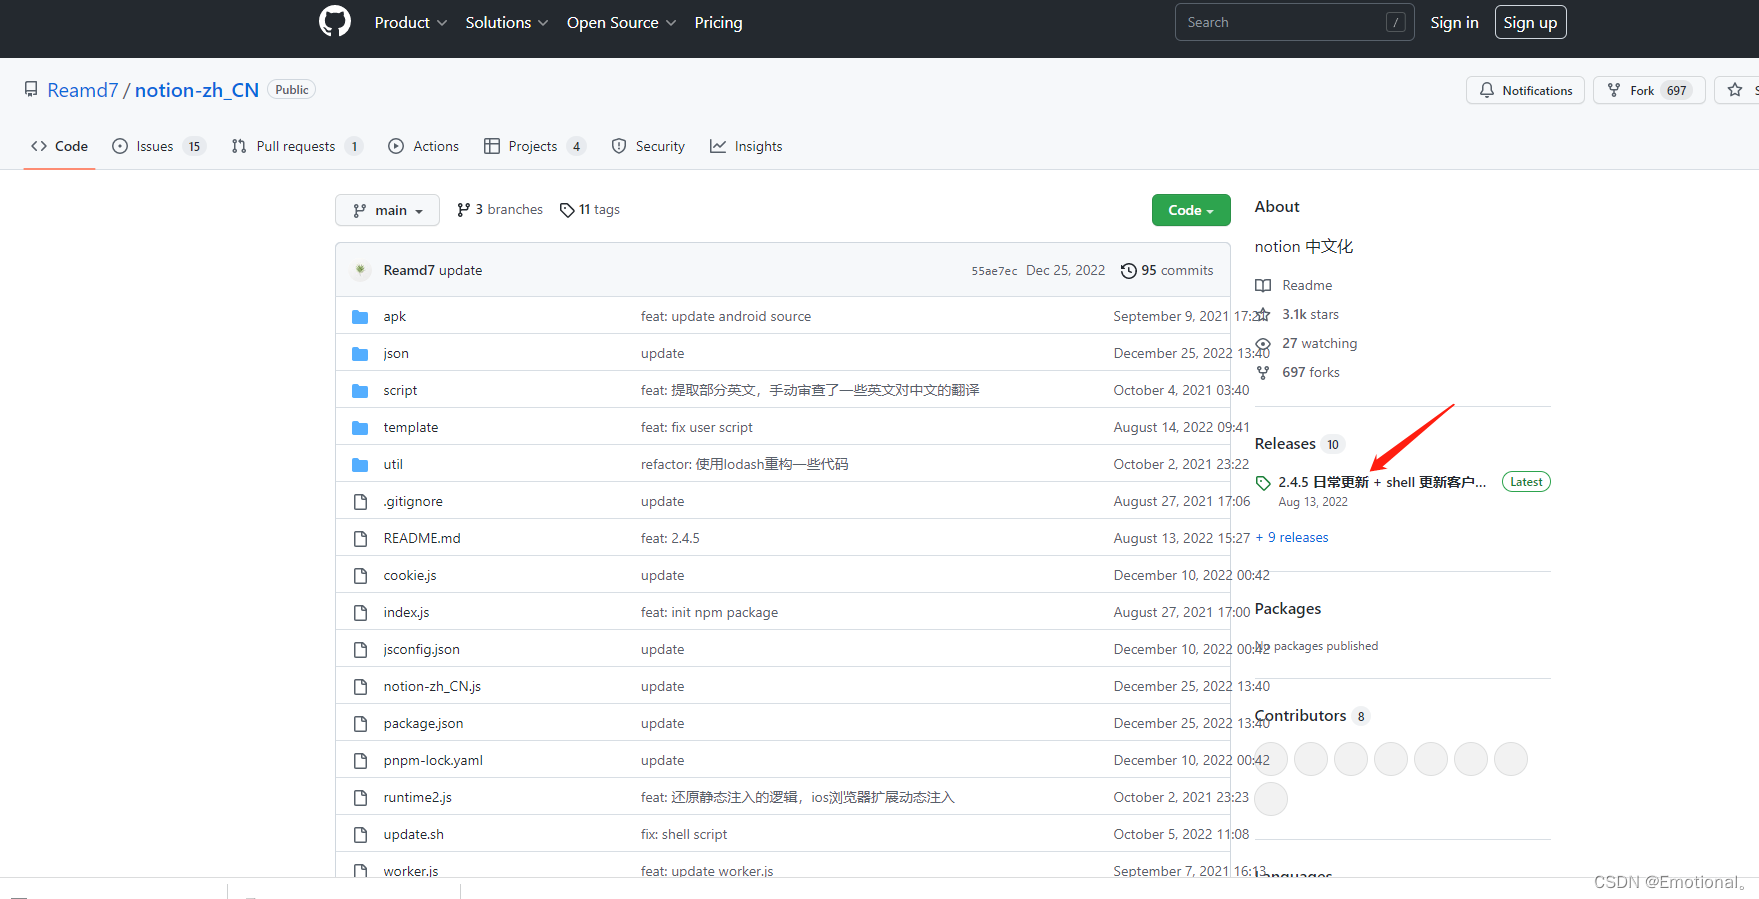Click the index.js file icon

pos(360,613)
